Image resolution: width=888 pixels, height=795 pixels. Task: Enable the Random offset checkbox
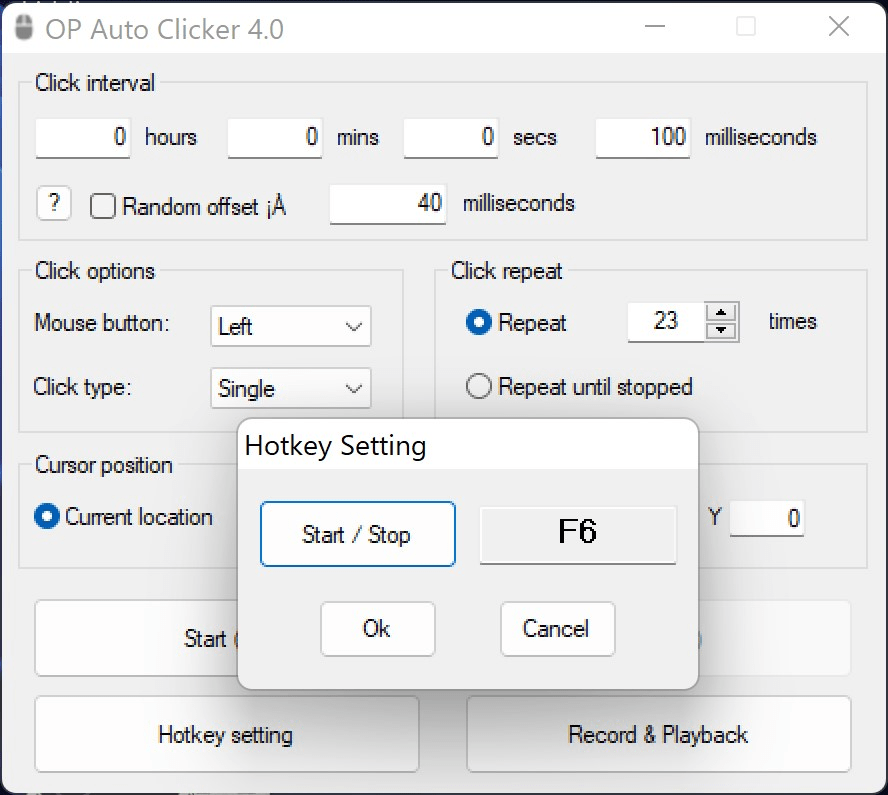[103, 206]
